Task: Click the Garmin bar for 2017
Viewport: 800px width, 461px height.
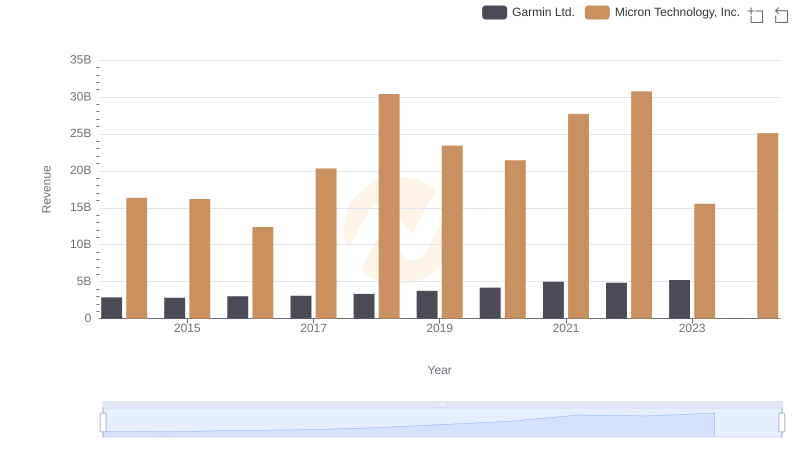Action: click(x=301, y=307)
